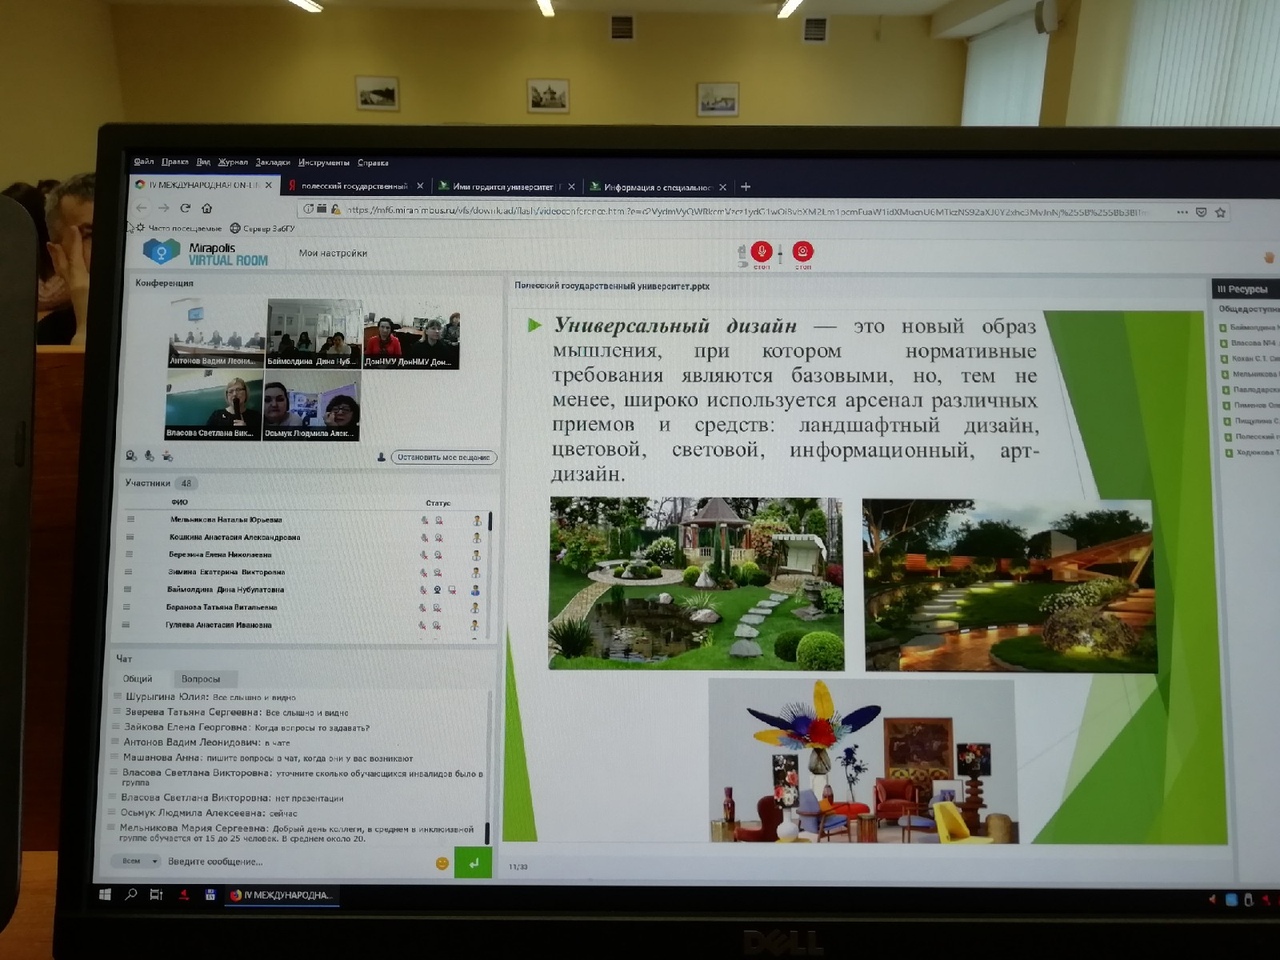This screenshot has height=960, width=1280.
Task: Open the 'Всем' recipient dropdown
Action: click(139, 861)
